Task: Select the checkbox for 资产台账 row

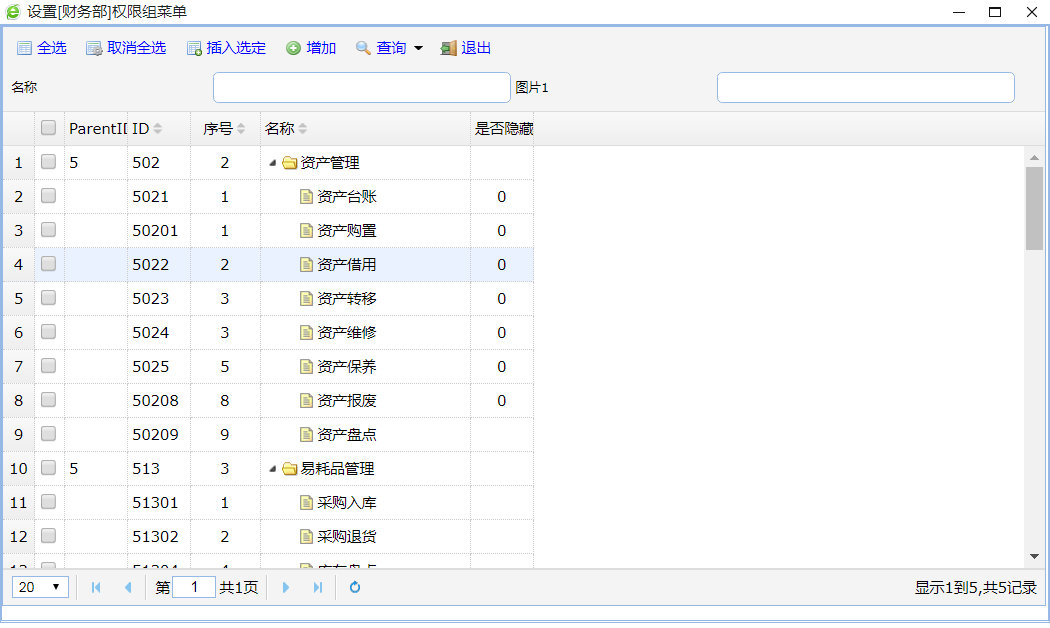Action: pos(48,196)
